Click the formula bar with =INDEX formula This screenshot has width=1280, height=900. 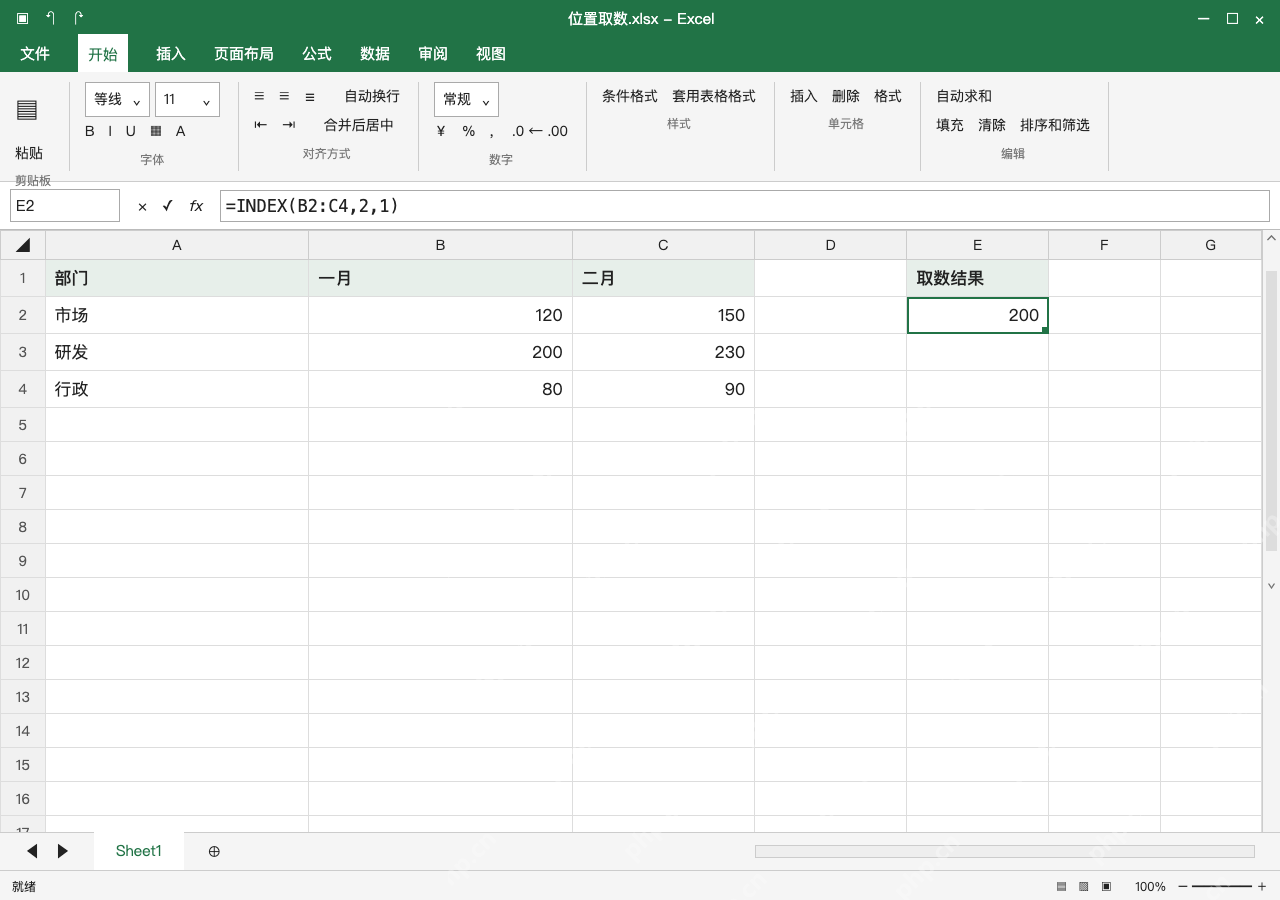point(745,206)
